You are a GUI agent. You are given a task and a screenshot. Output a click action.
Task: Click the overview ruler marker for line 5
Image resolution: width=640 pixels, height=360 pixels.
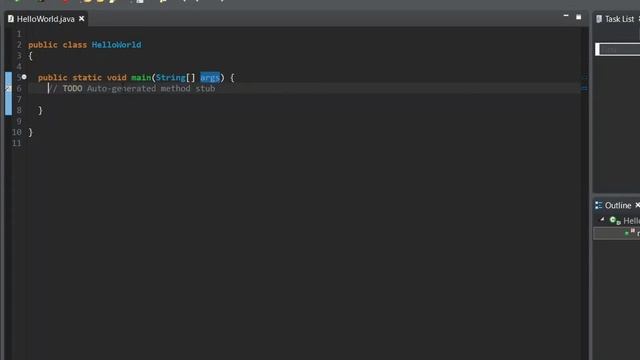pos(584,77)
